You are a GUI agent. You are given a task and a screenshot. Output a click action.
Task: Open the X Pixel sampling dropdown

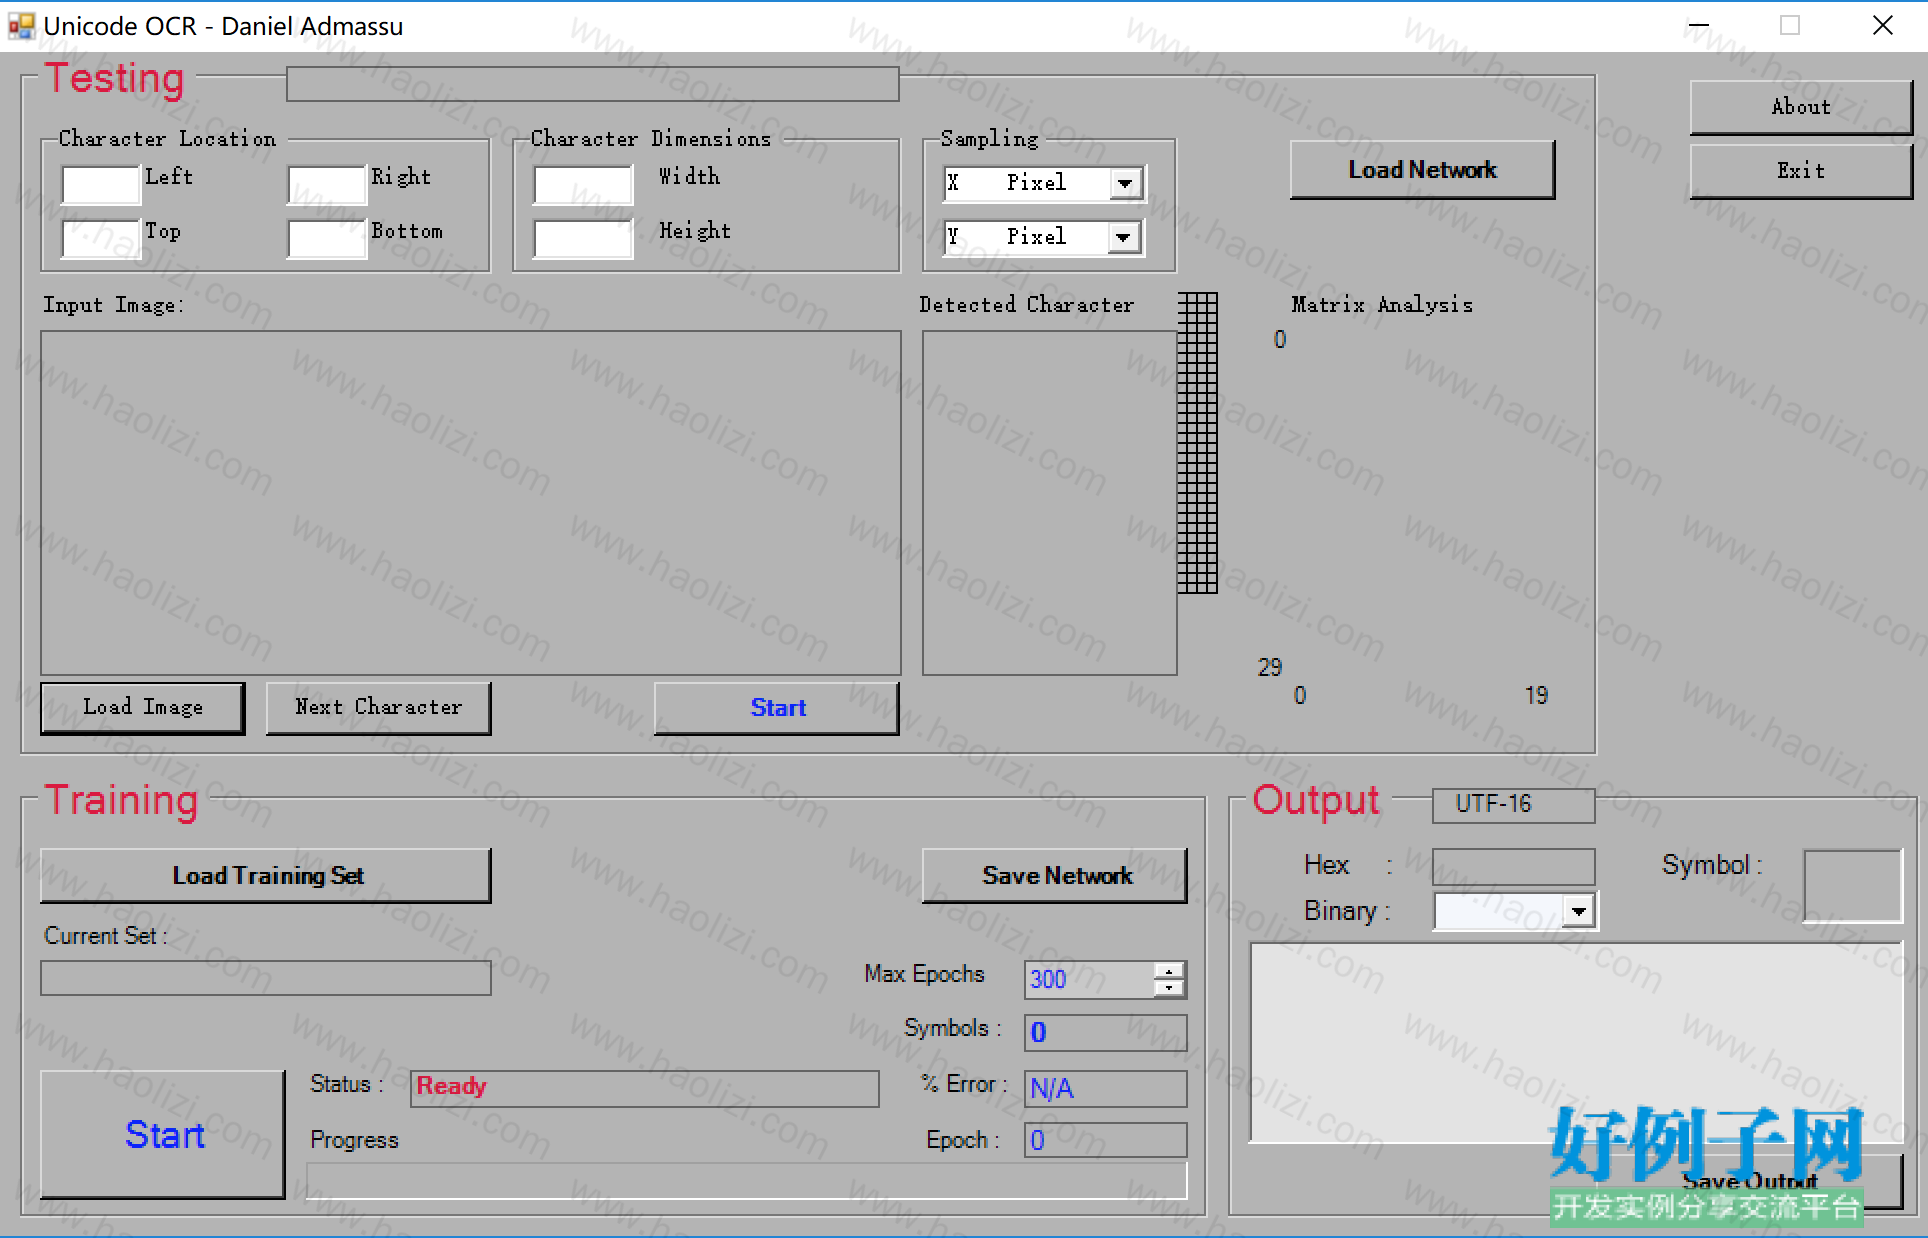1125,183
